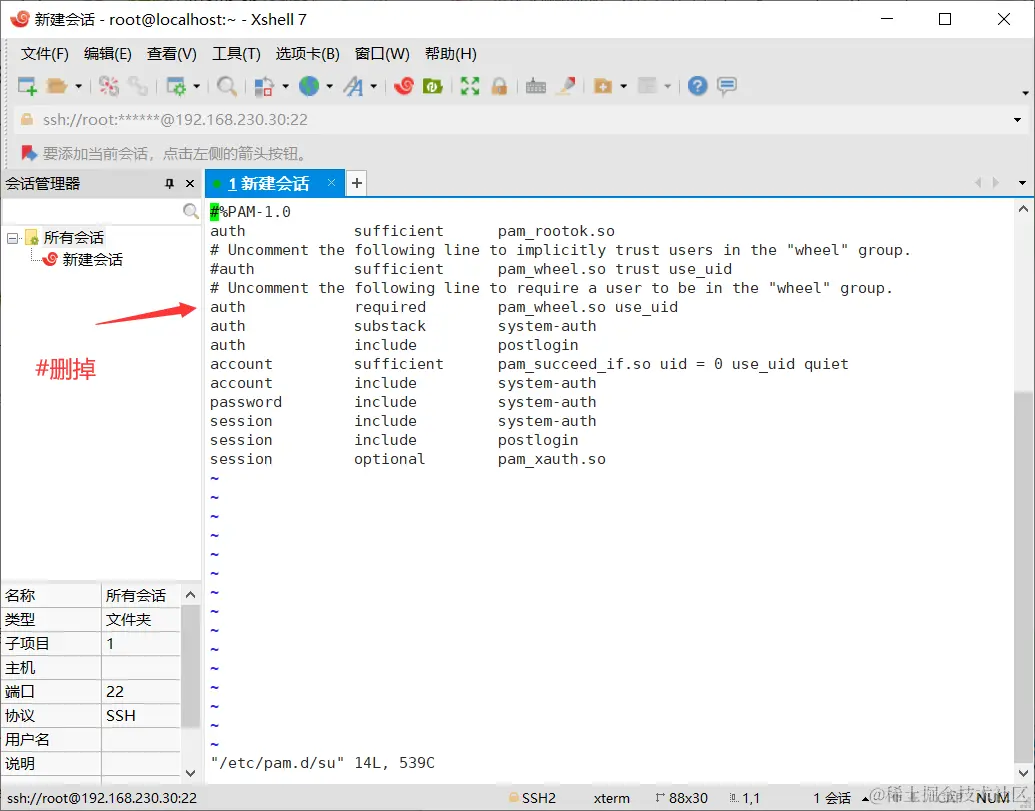Click the feedback chat bubble icon
The height and width of the screenshot is (811, 1035).
727,86
